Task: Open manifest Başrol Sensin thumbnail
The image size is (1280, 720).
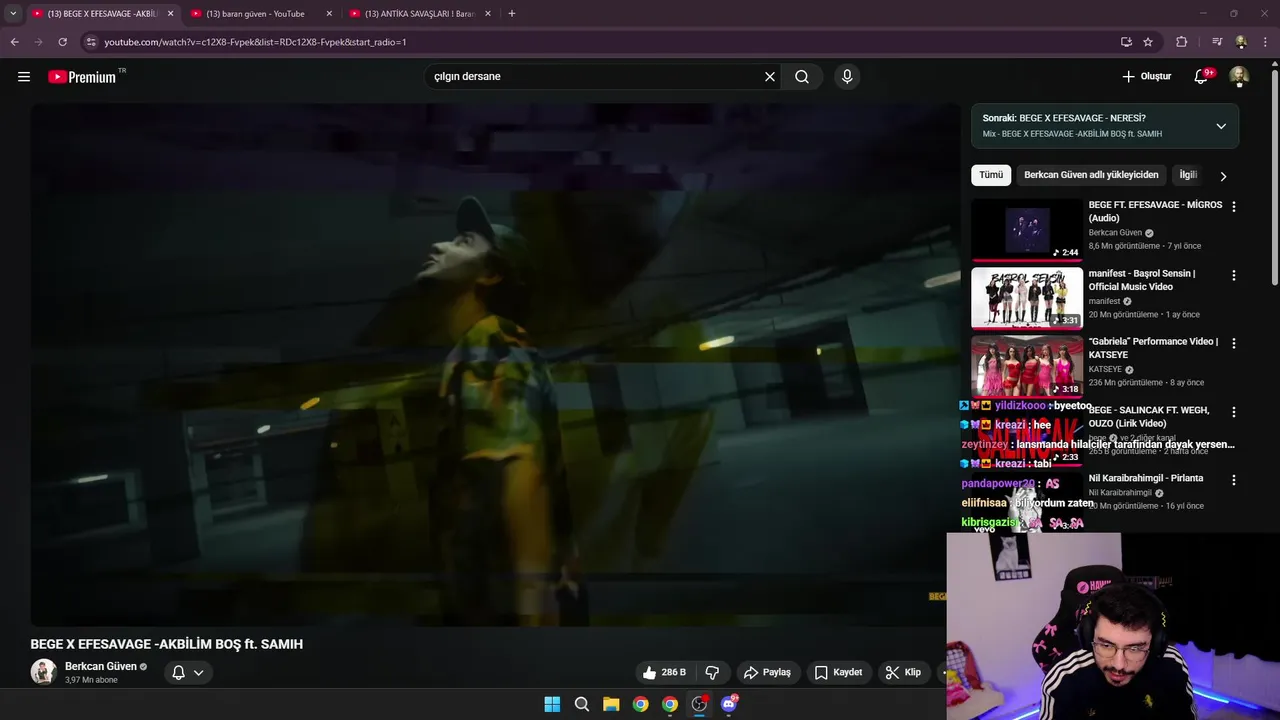Action: click(x=1027, y=298)
